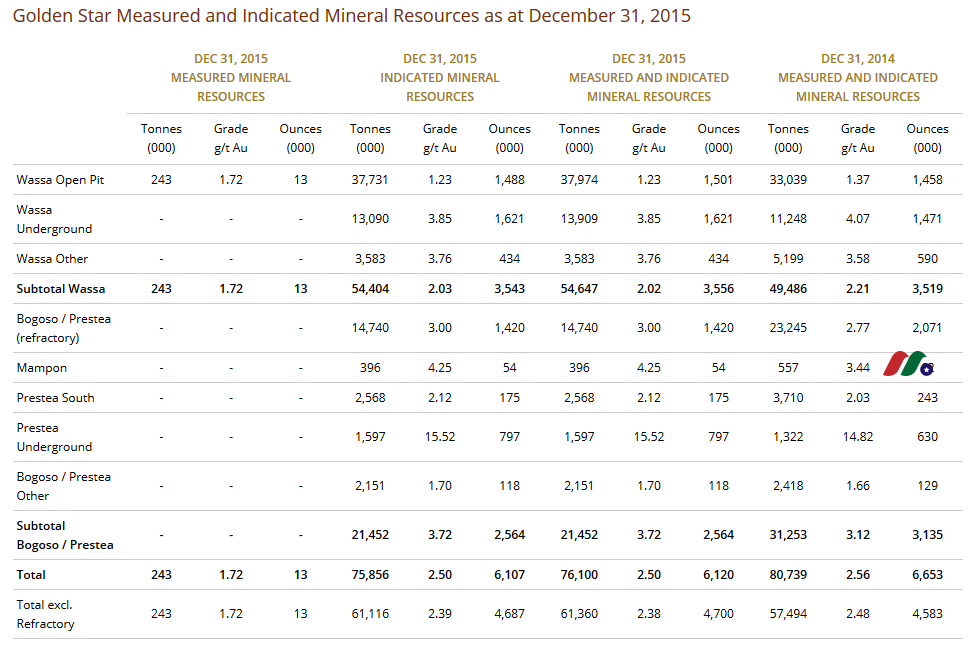973x646 pixels.
Task: Click the 630 ounces cell
Action: pos(927,437)
